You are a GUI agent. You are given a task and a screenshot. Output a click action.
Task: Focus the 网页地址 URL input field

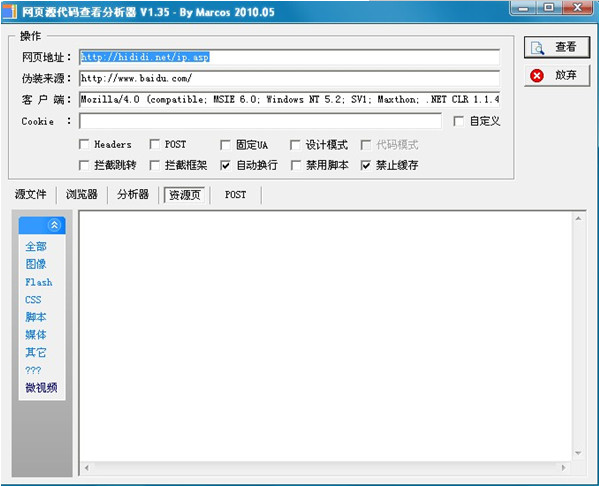point(289,57)
